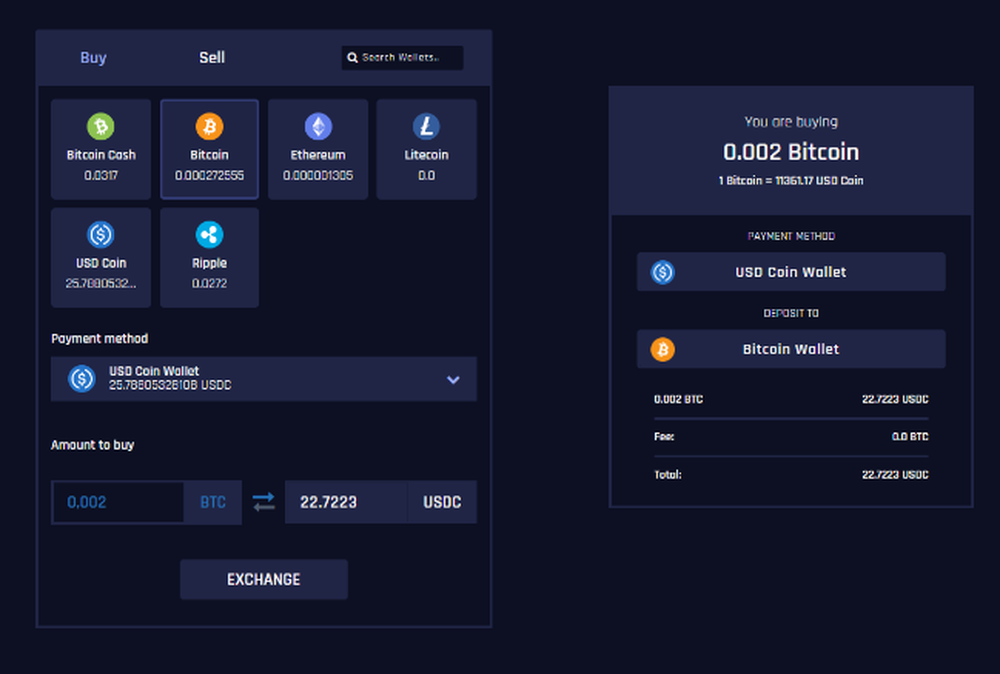1000x674 pixels.
Task: Click Litecoin balance 0.0
Action: coord(426,175)
